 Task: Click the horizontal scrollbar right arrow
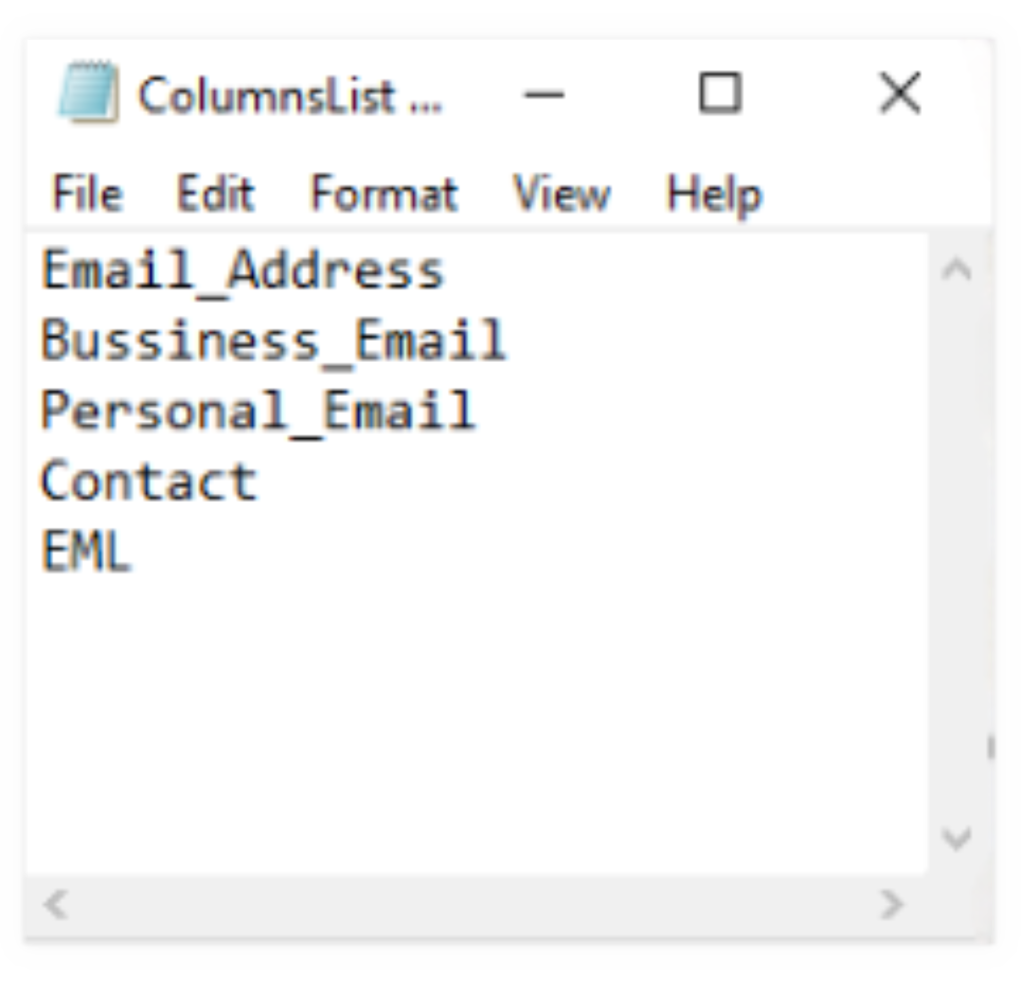click(891, 905)
